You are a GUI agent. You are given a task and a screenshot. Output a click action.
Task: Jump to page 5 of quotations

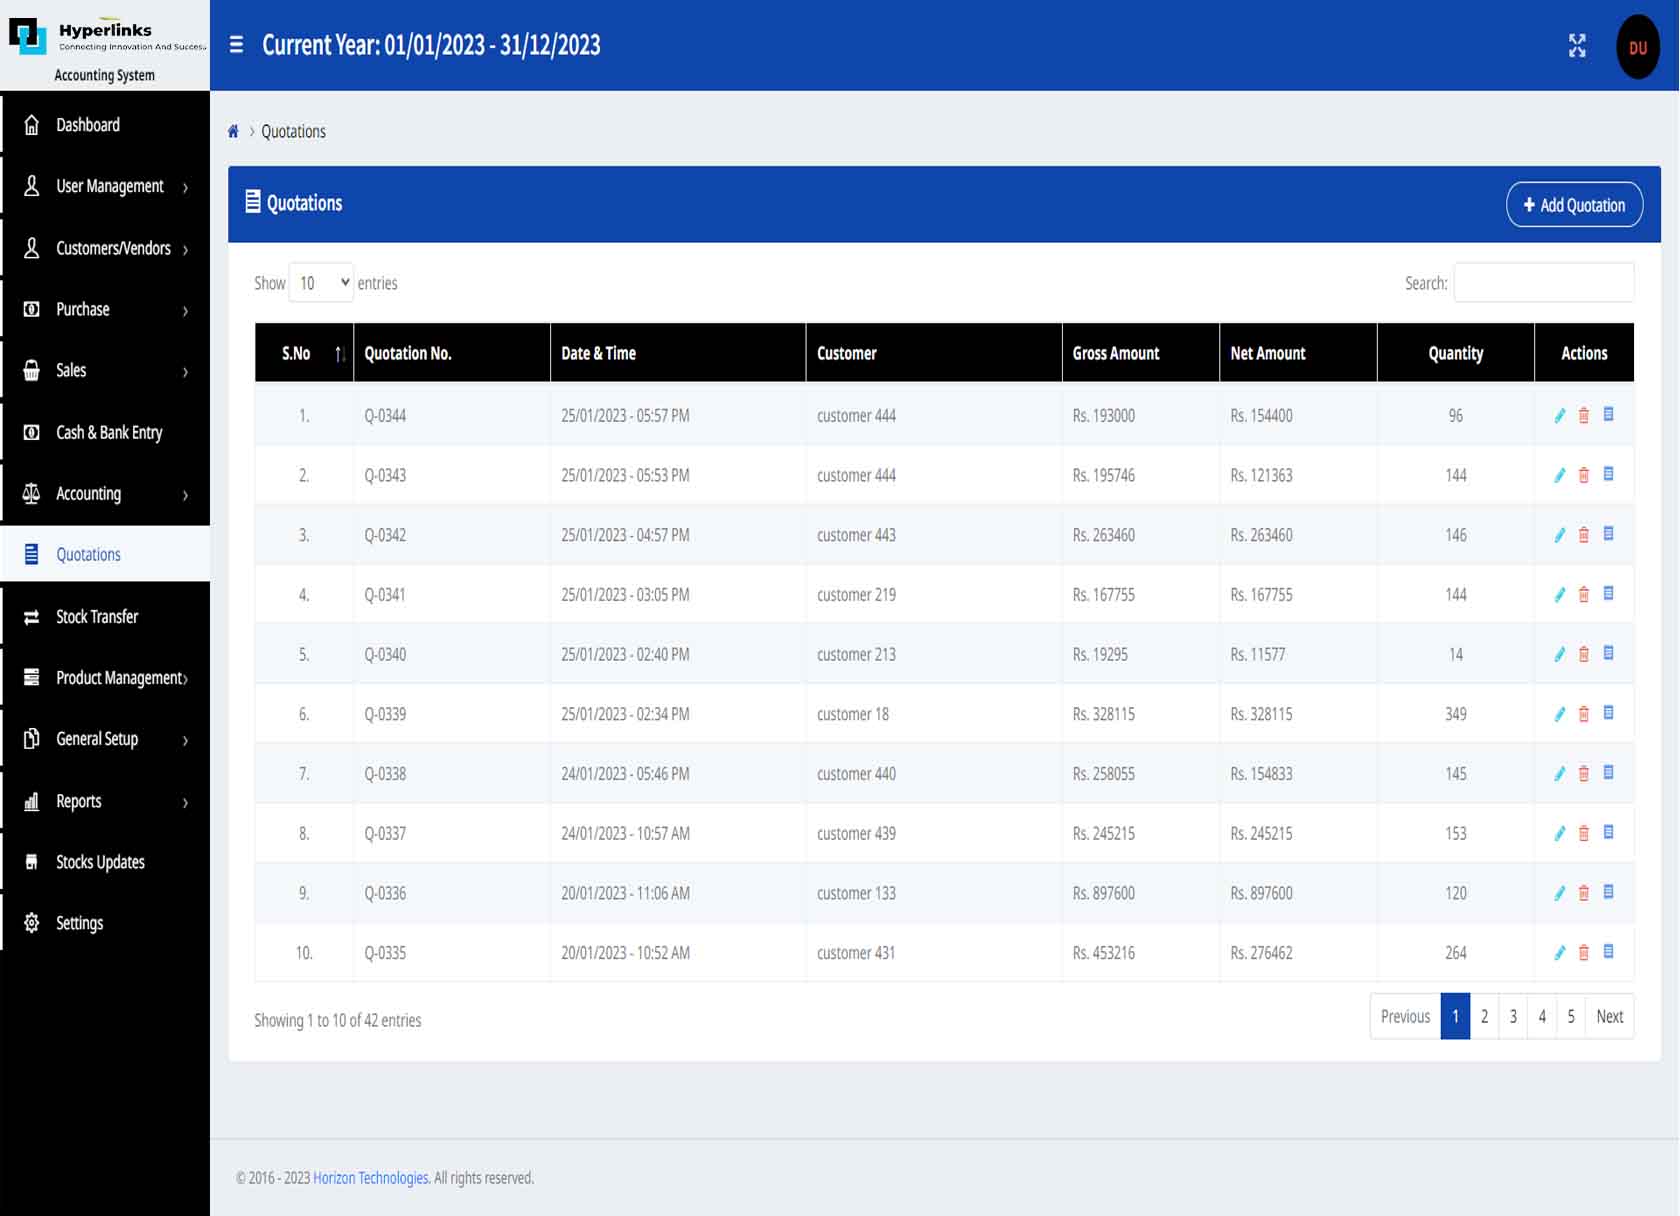click(x=1571, y=1016)
